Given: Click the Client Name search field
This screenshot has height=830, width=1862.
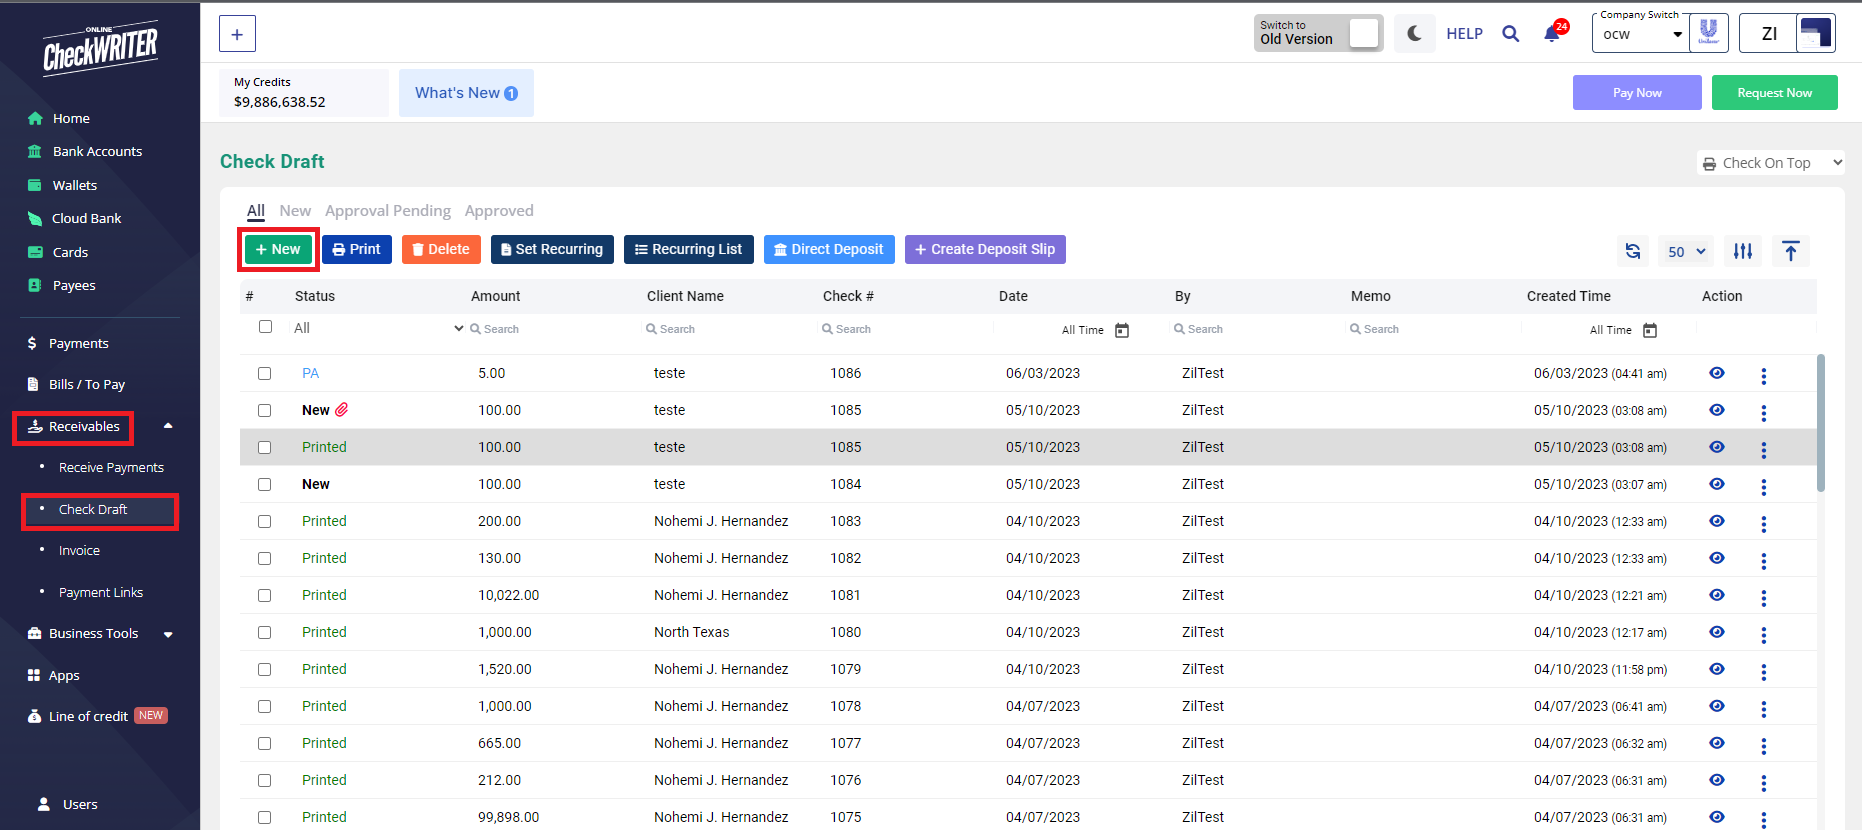Looking at the screenshot, I should coord(729,329).
